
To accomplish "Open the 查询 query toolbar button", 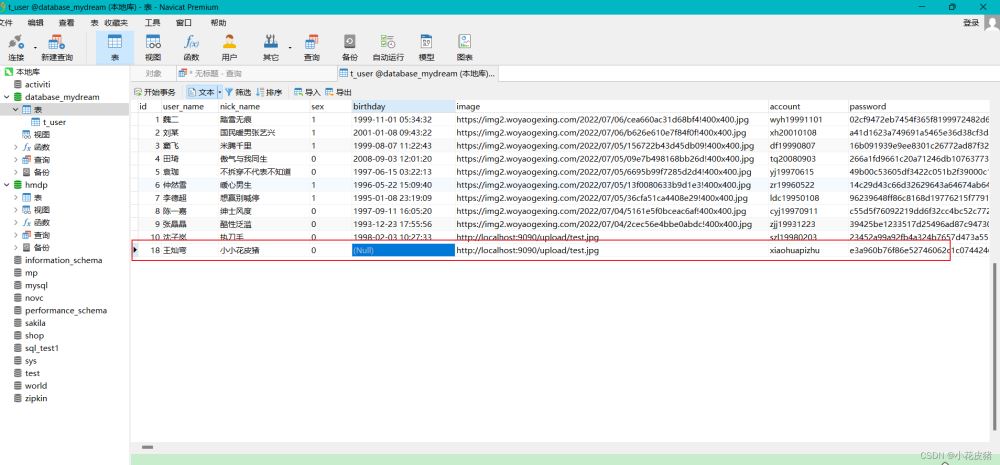I will click(x=312, y=48).
